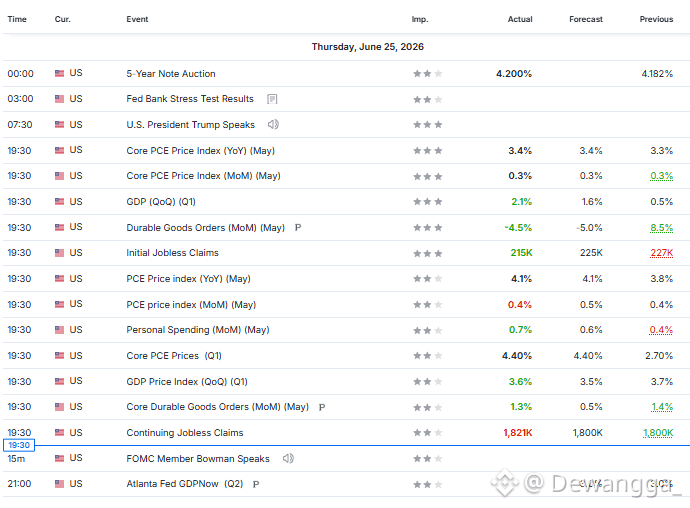Screen dimensions: 690x508
Task: Click the Forecast column header
Action: pyautogui.click(x=586, y=19)
